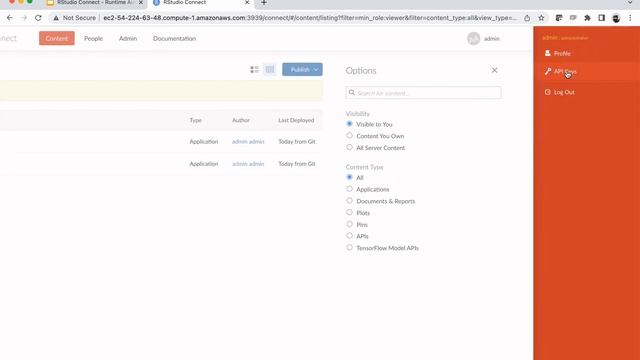Select Visible to You radio button

[349, 124]
